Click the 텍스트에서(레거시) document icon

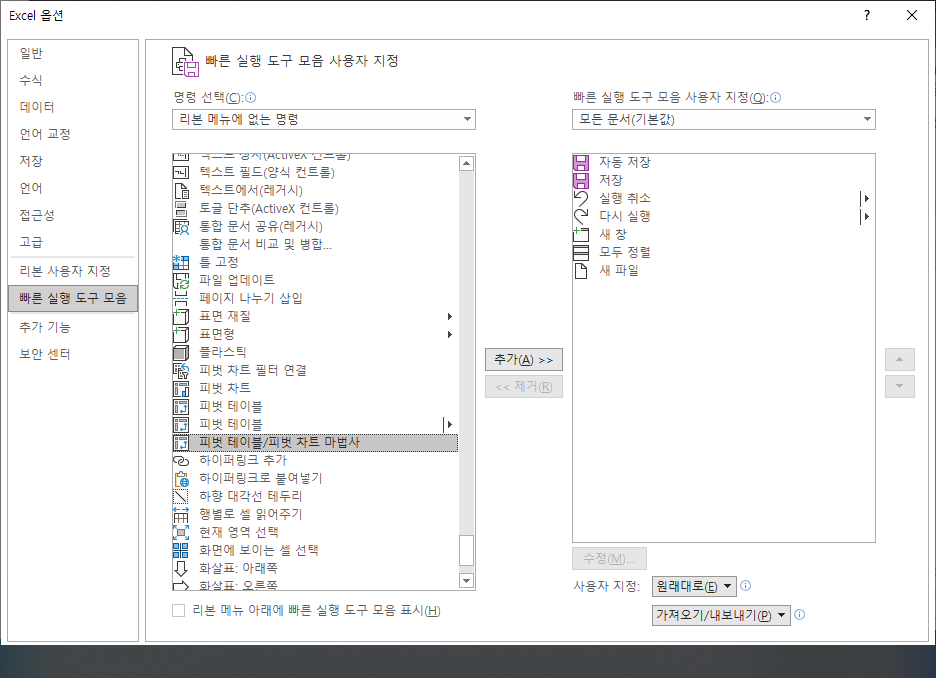pyautogui.click(x=181, y=190)
